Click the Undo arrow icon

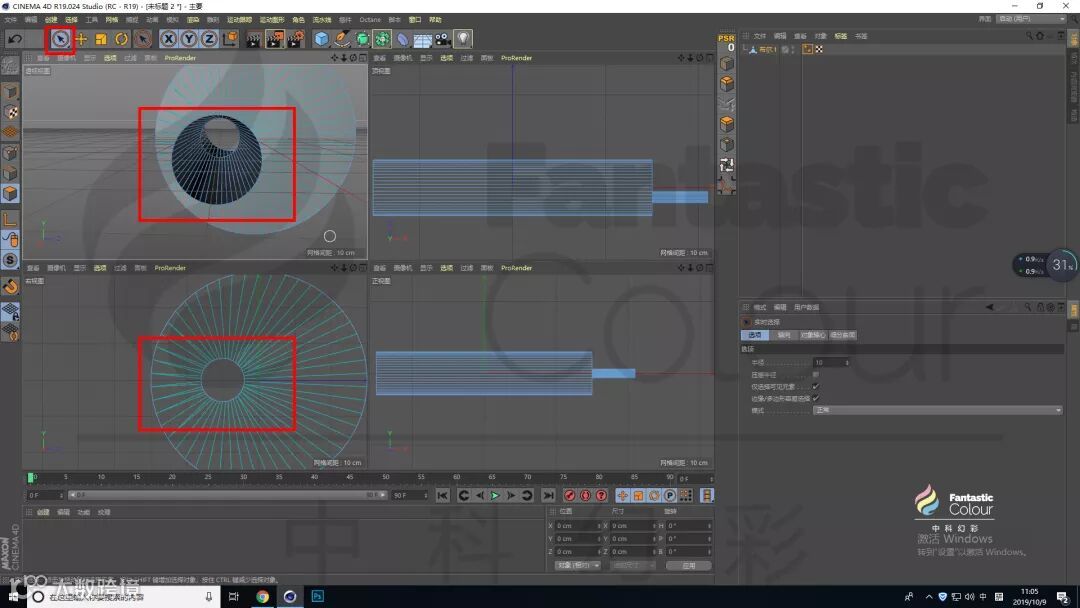(15, 39)
